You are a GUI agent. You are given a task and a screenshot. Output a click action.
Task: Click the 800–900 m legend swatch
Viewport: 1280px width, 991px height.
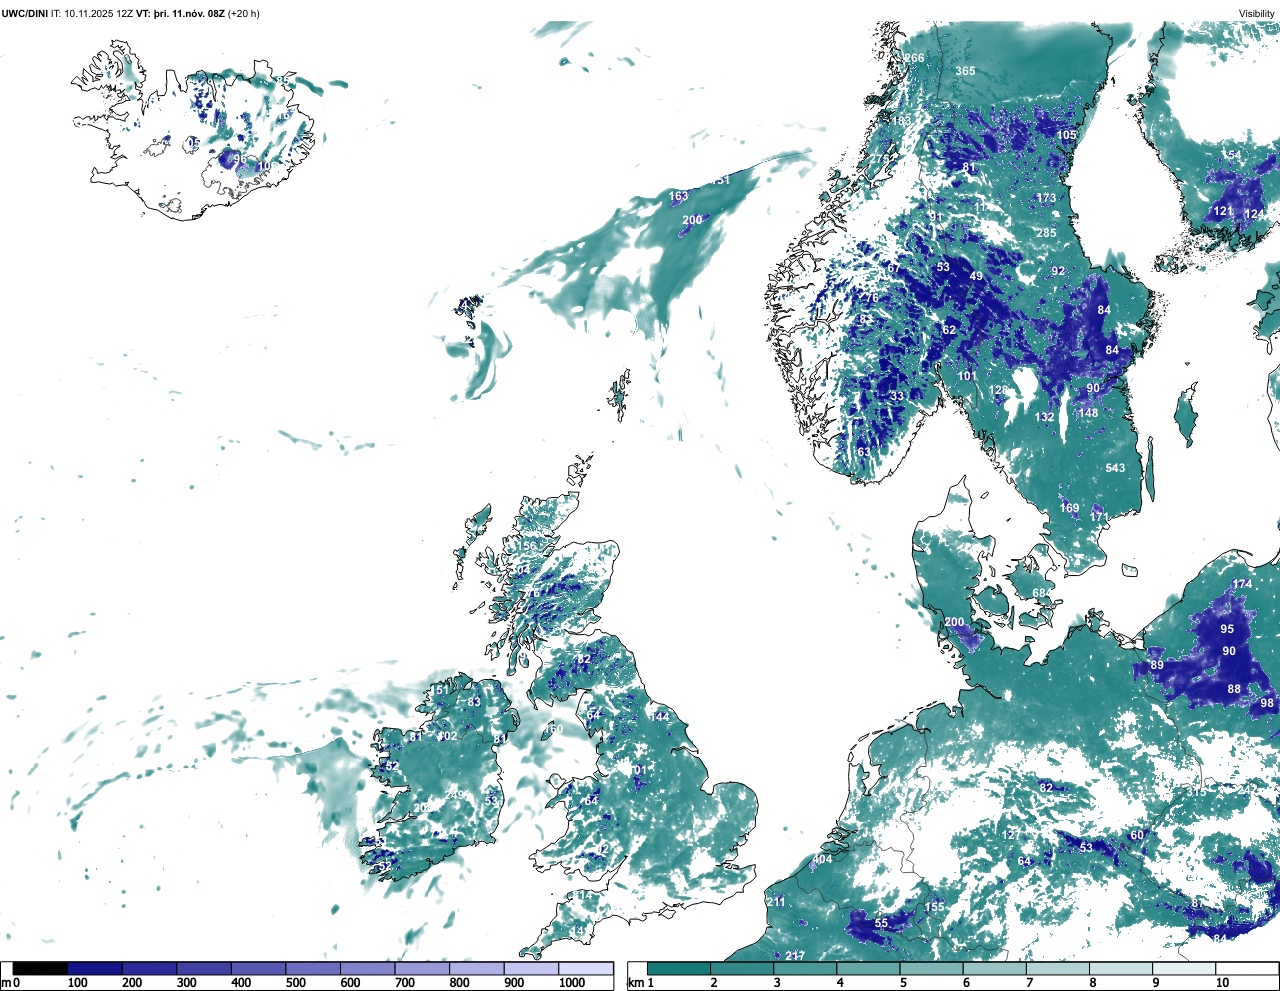pos(477,968)
